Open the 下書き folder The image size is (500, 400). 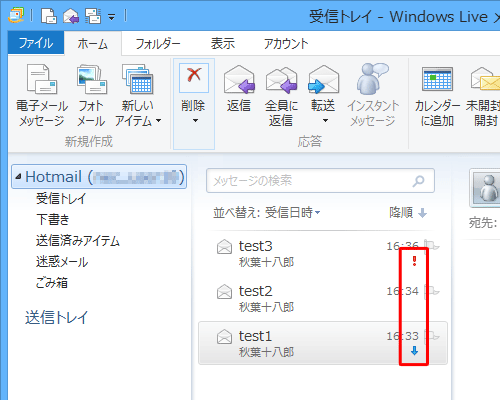click(53, 219)
